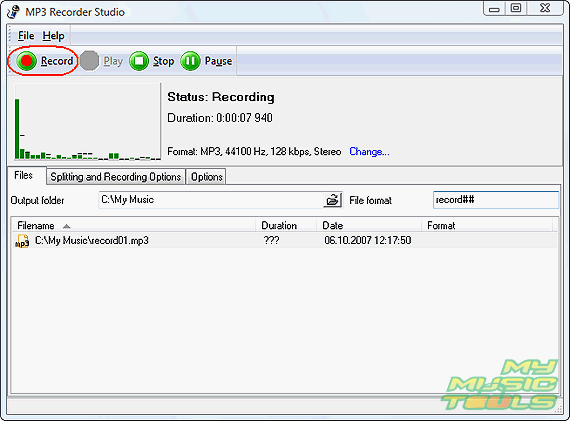Viewport: 570px width, 421px height.
Task: Switch to Splitting and Recording Options tab
Action: pyautogui.click(x=116, y=177)
